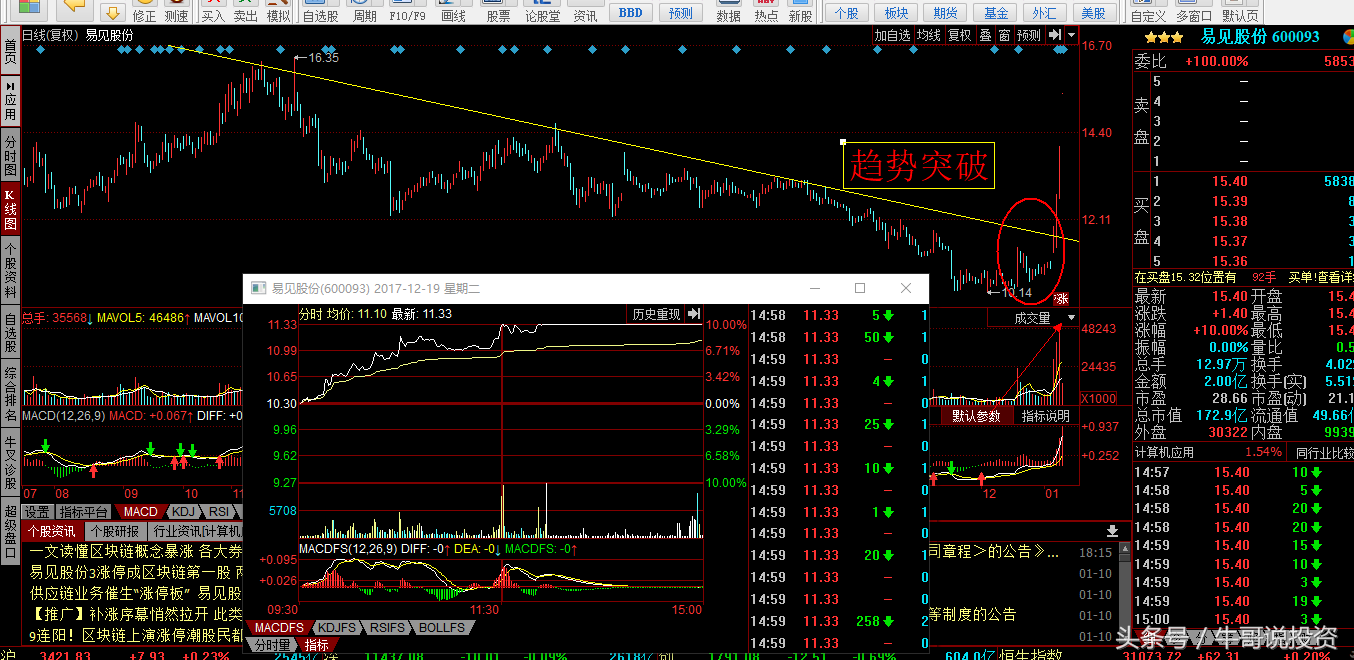This screenshot has height=660, width=1354.
Task: Click the 板块 sector button
Action: point(896,12)
